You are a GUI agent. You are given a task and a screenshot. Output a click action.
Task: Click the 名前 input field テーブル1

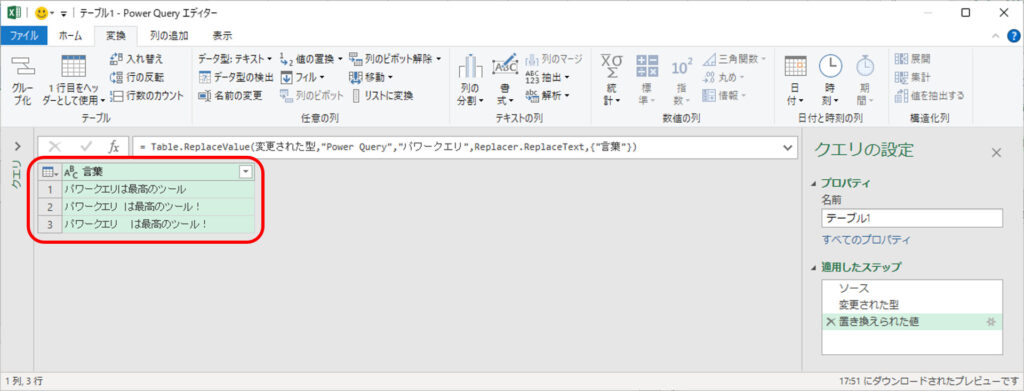point(912,218)
